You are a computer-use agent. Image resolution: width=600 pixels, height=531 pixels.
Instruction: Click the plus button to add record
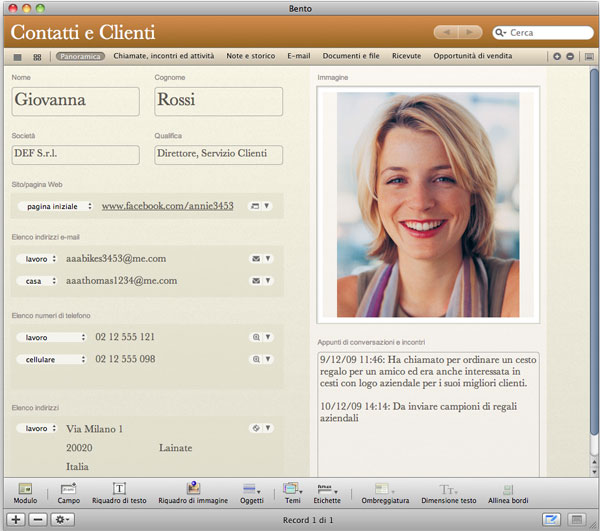click(16, 520)
